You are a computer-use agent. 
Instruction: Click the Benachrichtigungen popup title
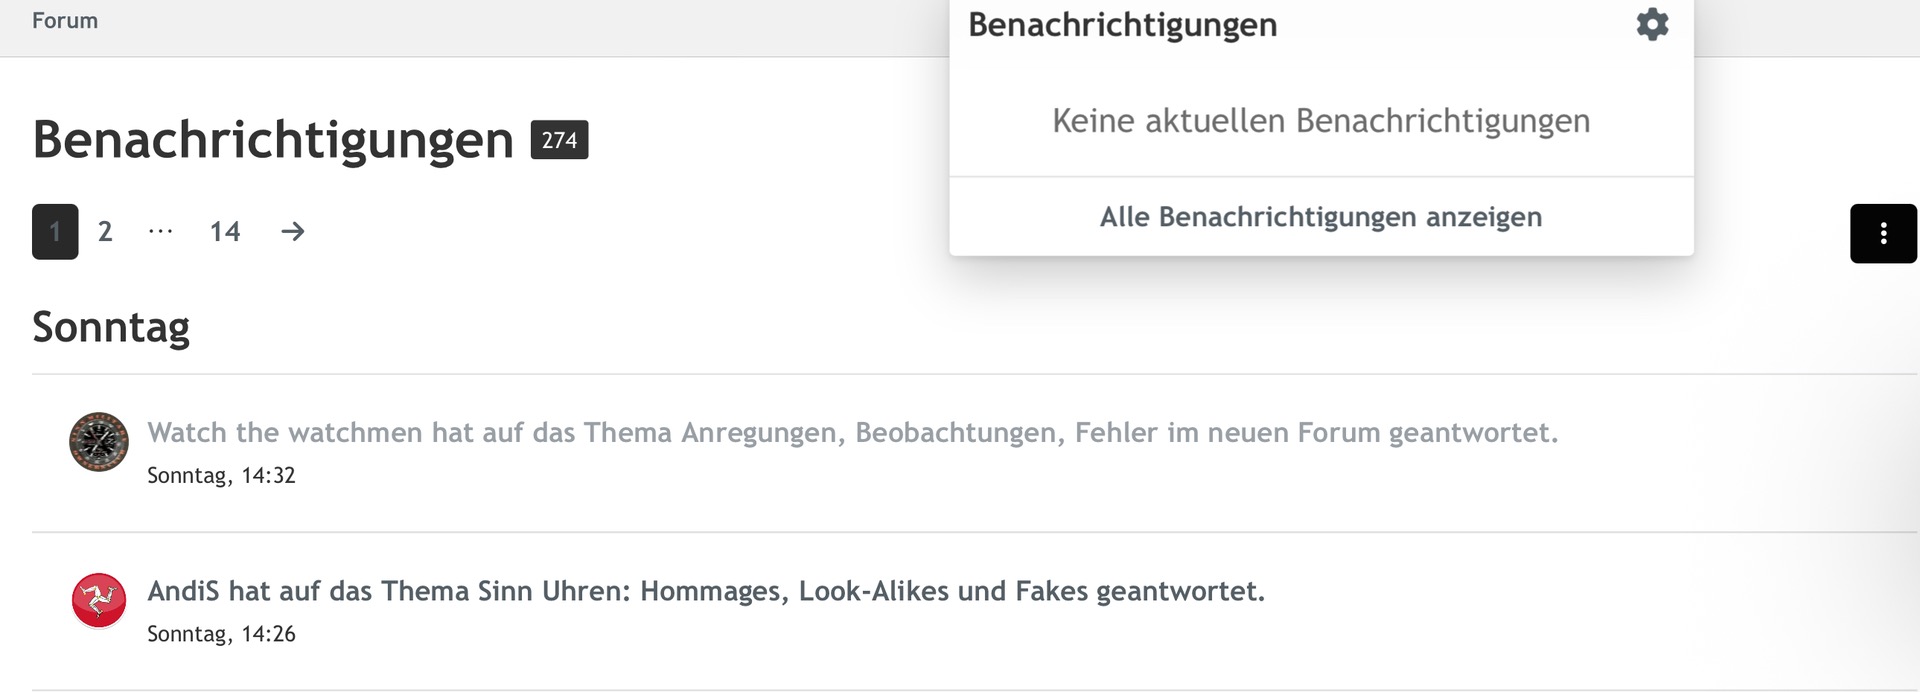click(x=1122, y=25)
